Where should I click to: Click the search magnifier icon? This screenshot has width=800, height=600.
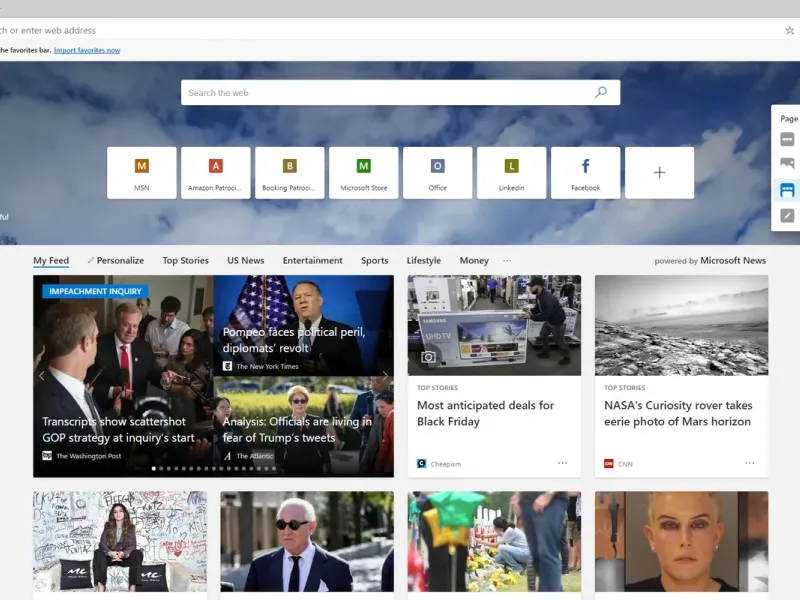point(601,92)
